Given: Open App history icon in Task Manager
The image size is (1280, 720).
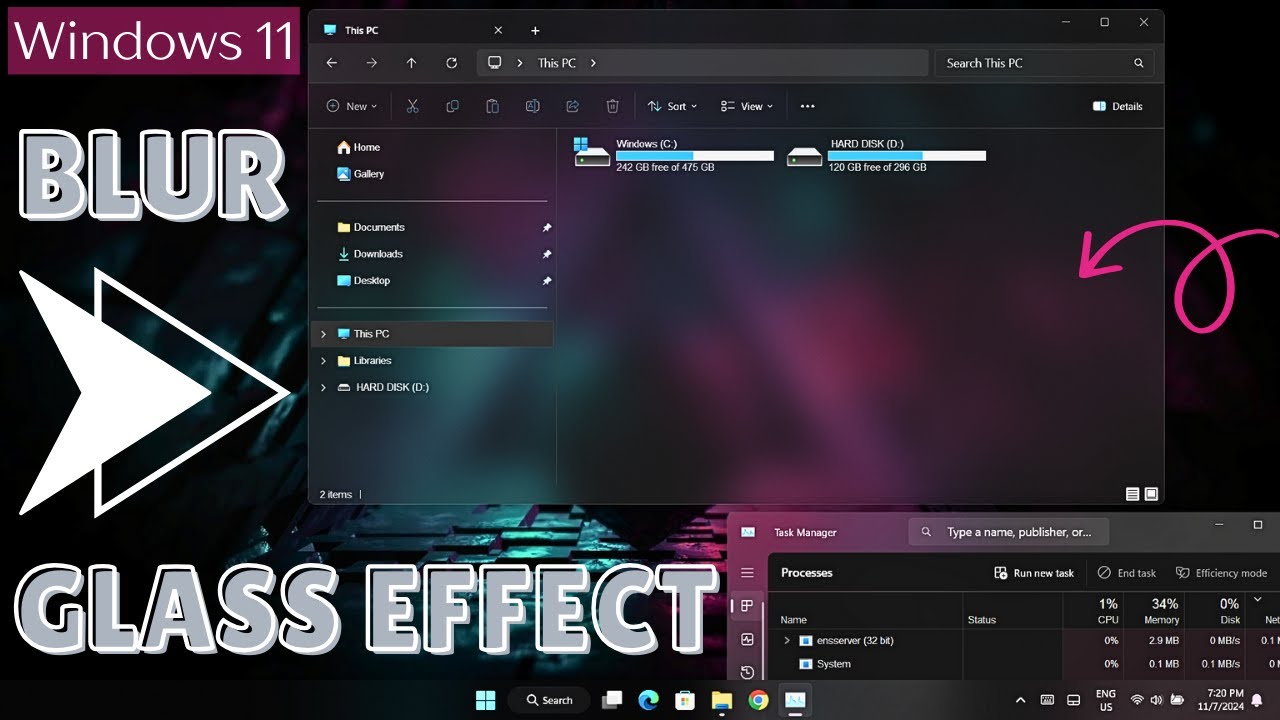Looking at the screenshot, I should point(747,671).
